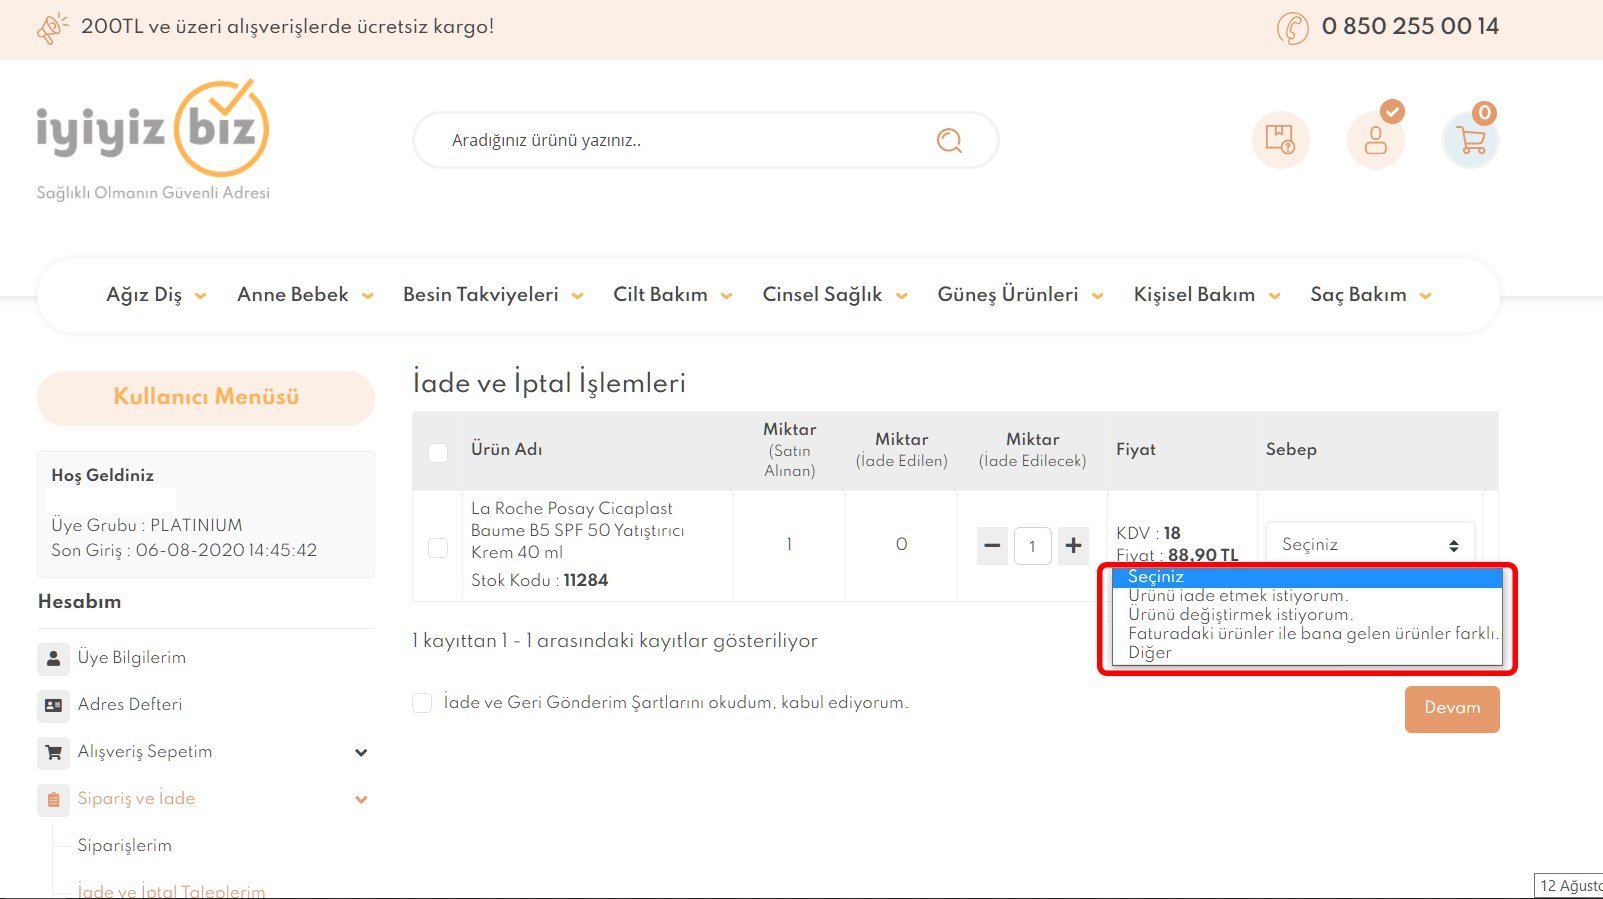This screenshot has height=899, width=1603.
Task: Click the Sipariş ve İade clipboard icon
Action: [54, 799]
